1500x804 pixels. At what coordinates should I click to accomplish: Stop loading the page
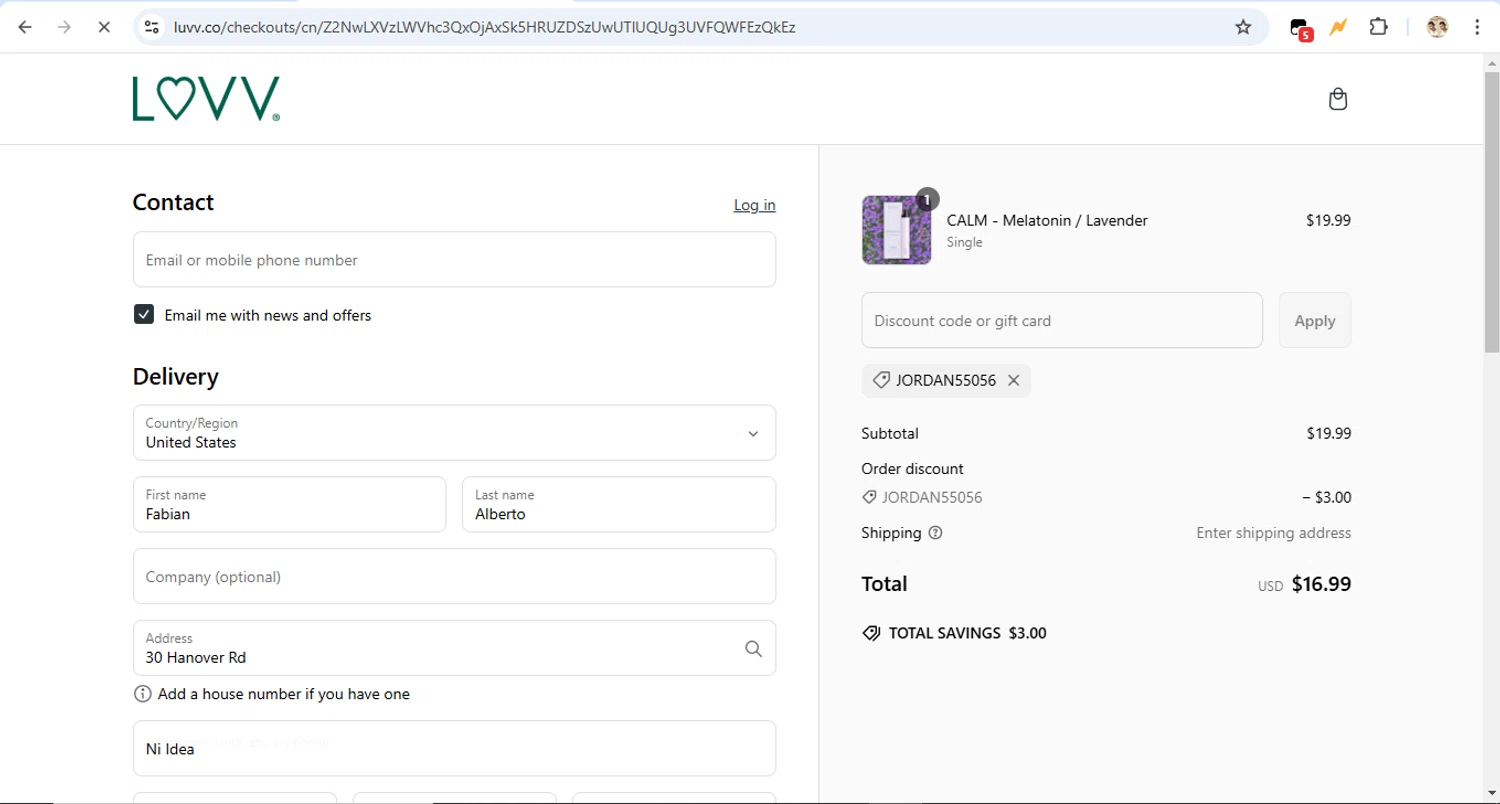(103, 27)
